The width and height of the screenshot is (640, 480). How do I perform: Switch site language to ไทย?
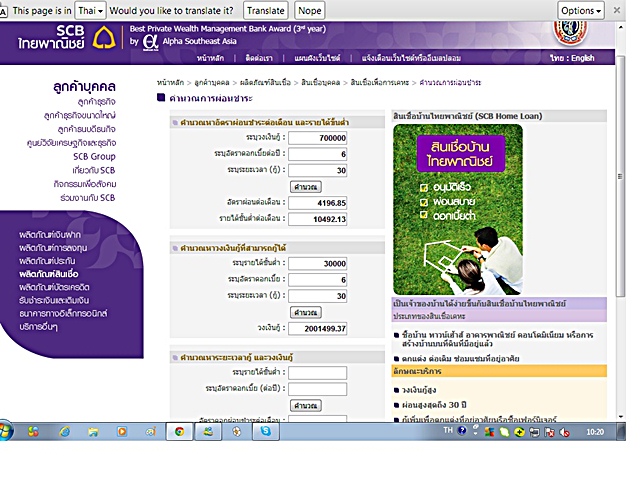point(556,58)
